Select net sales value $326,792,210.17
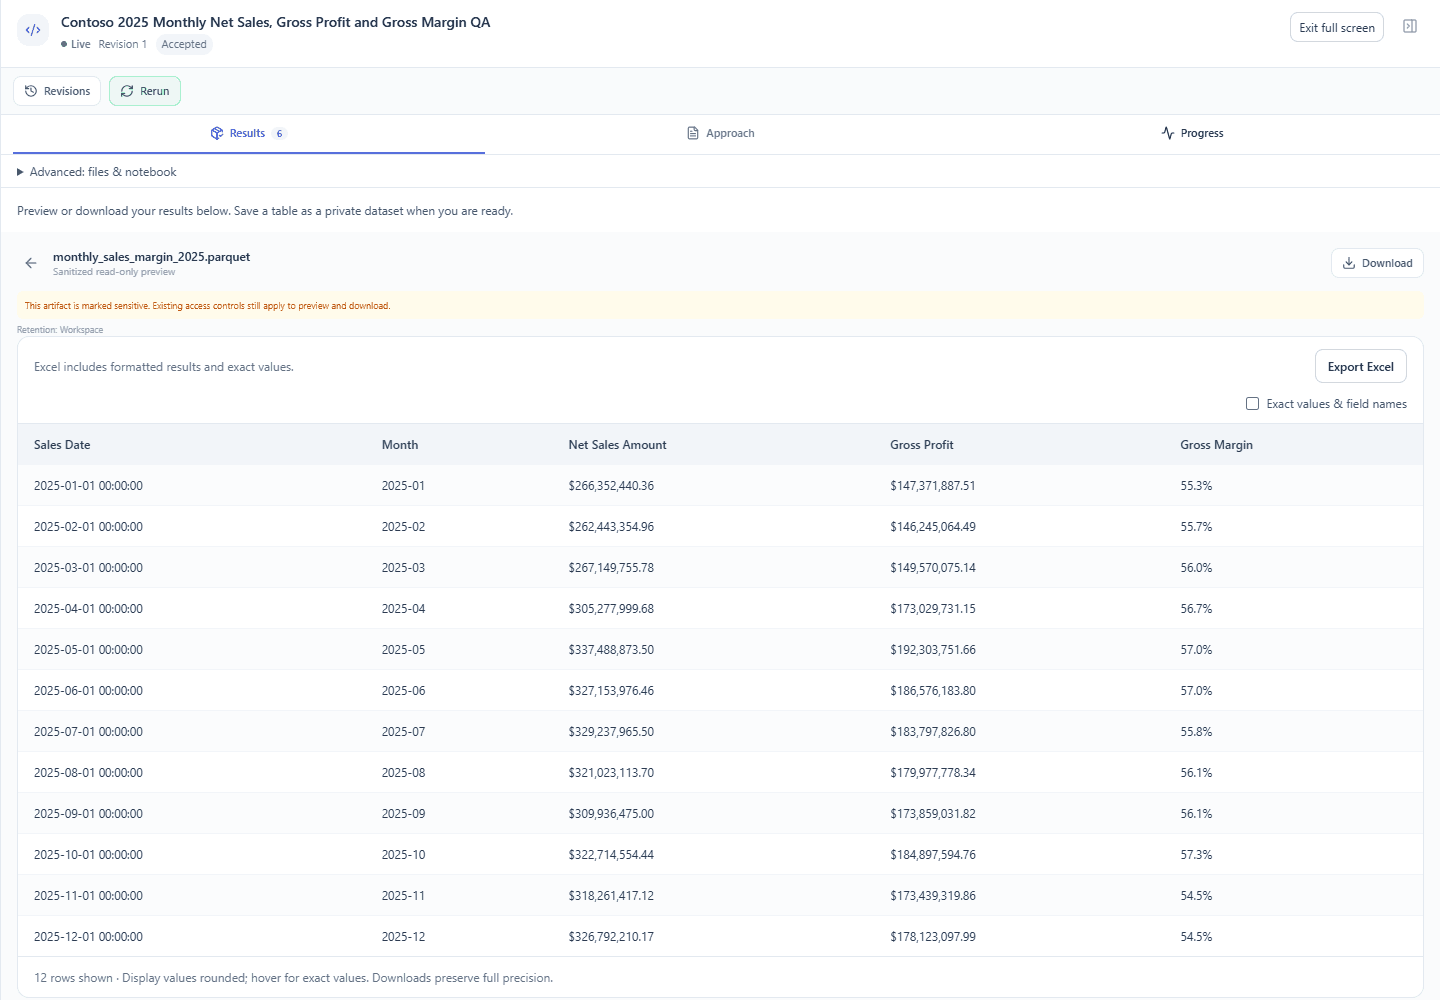1440x1000 pixels. tap(611, 937)
